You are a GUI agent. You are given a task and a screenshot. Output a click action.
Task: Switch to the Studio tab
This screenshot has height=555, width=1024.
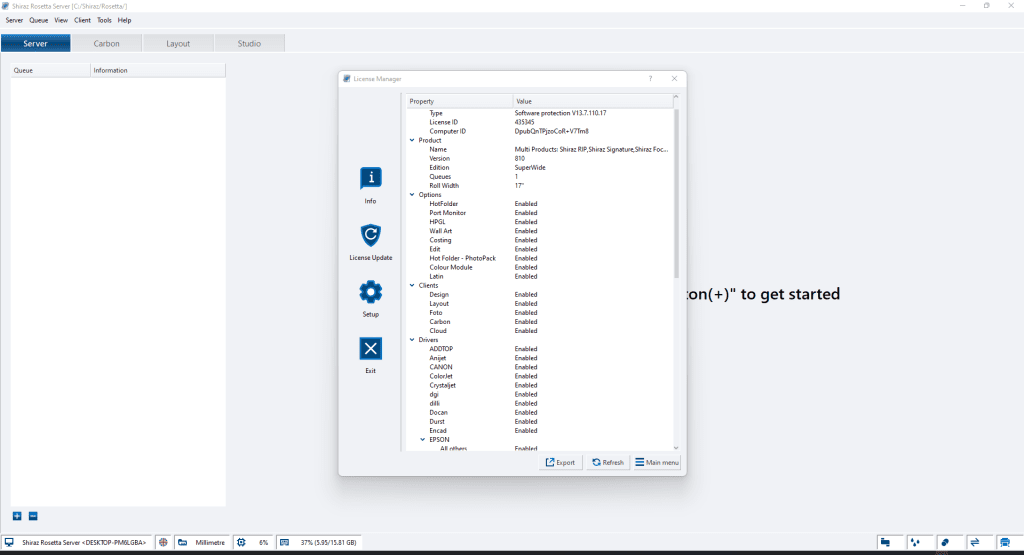[249, 44]
